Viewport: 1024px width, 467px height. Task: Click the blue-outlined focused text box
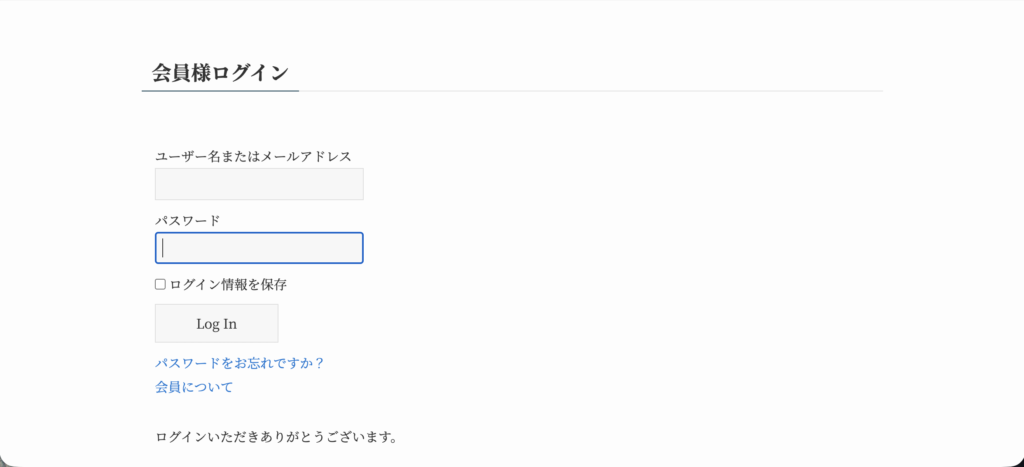coord(259,248)
